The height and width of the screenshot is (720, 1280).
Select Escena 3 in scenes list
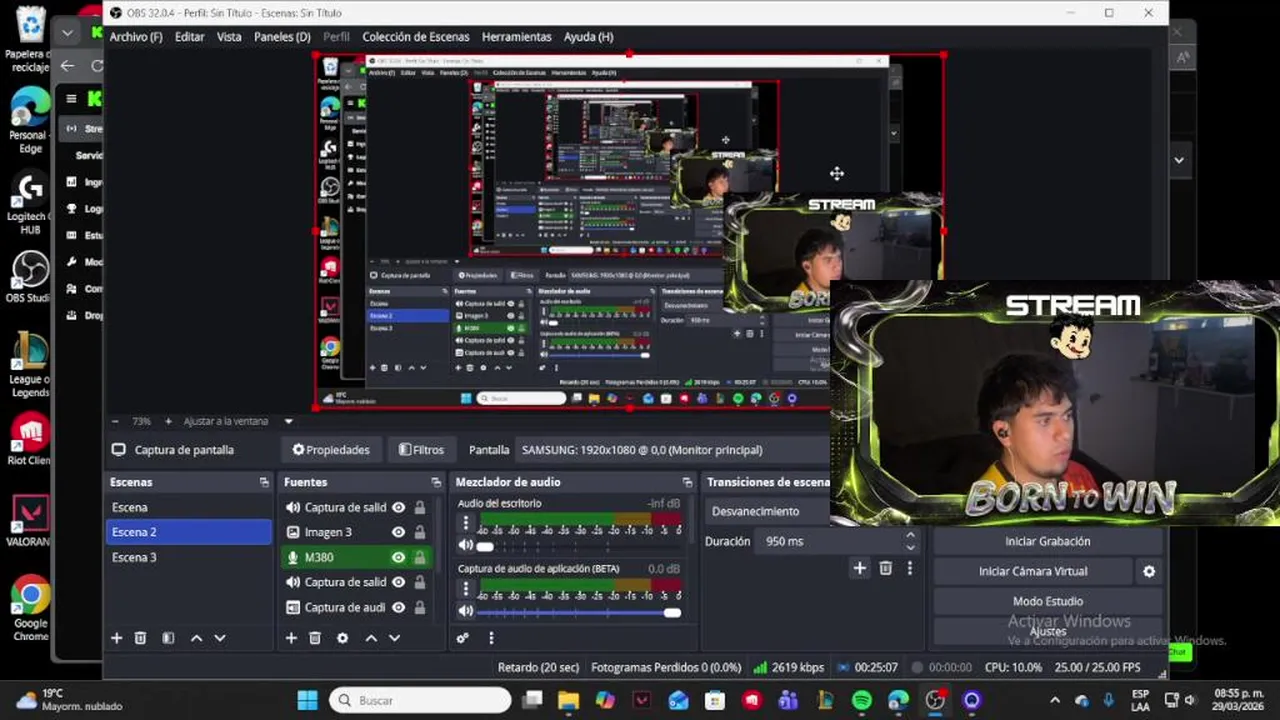[188, 557]
